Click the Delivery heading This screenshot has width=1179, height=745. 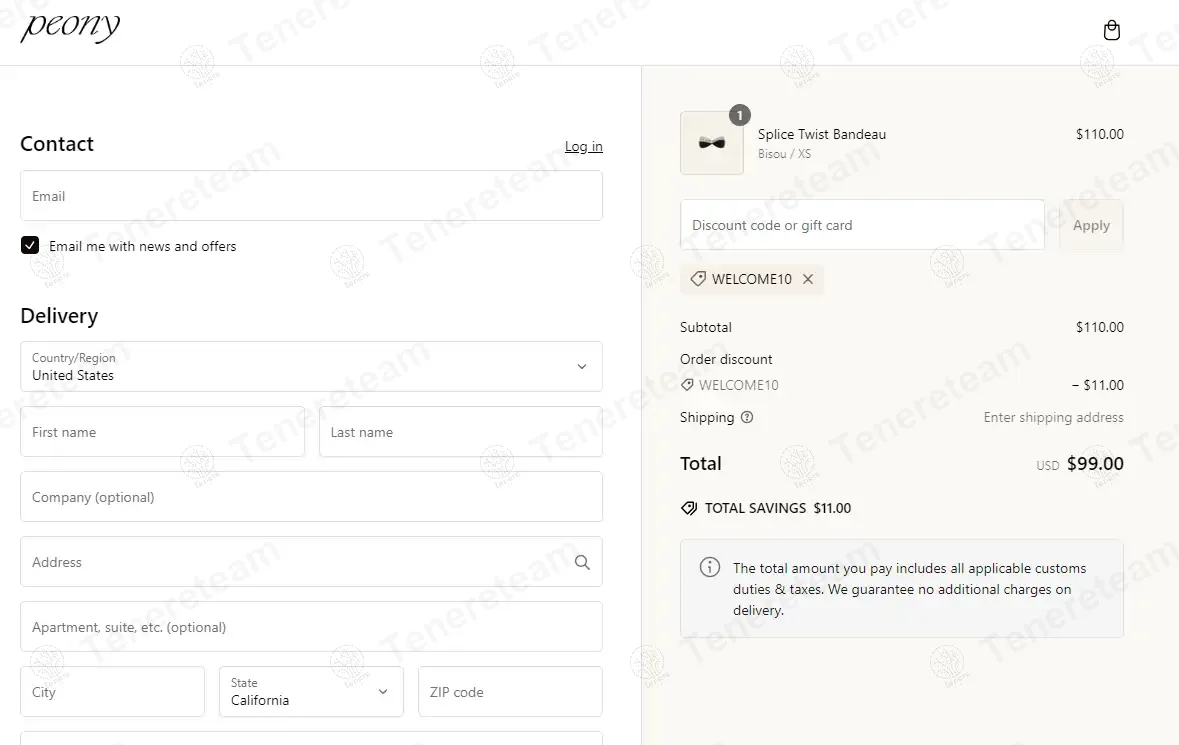[x=59, y=316]
